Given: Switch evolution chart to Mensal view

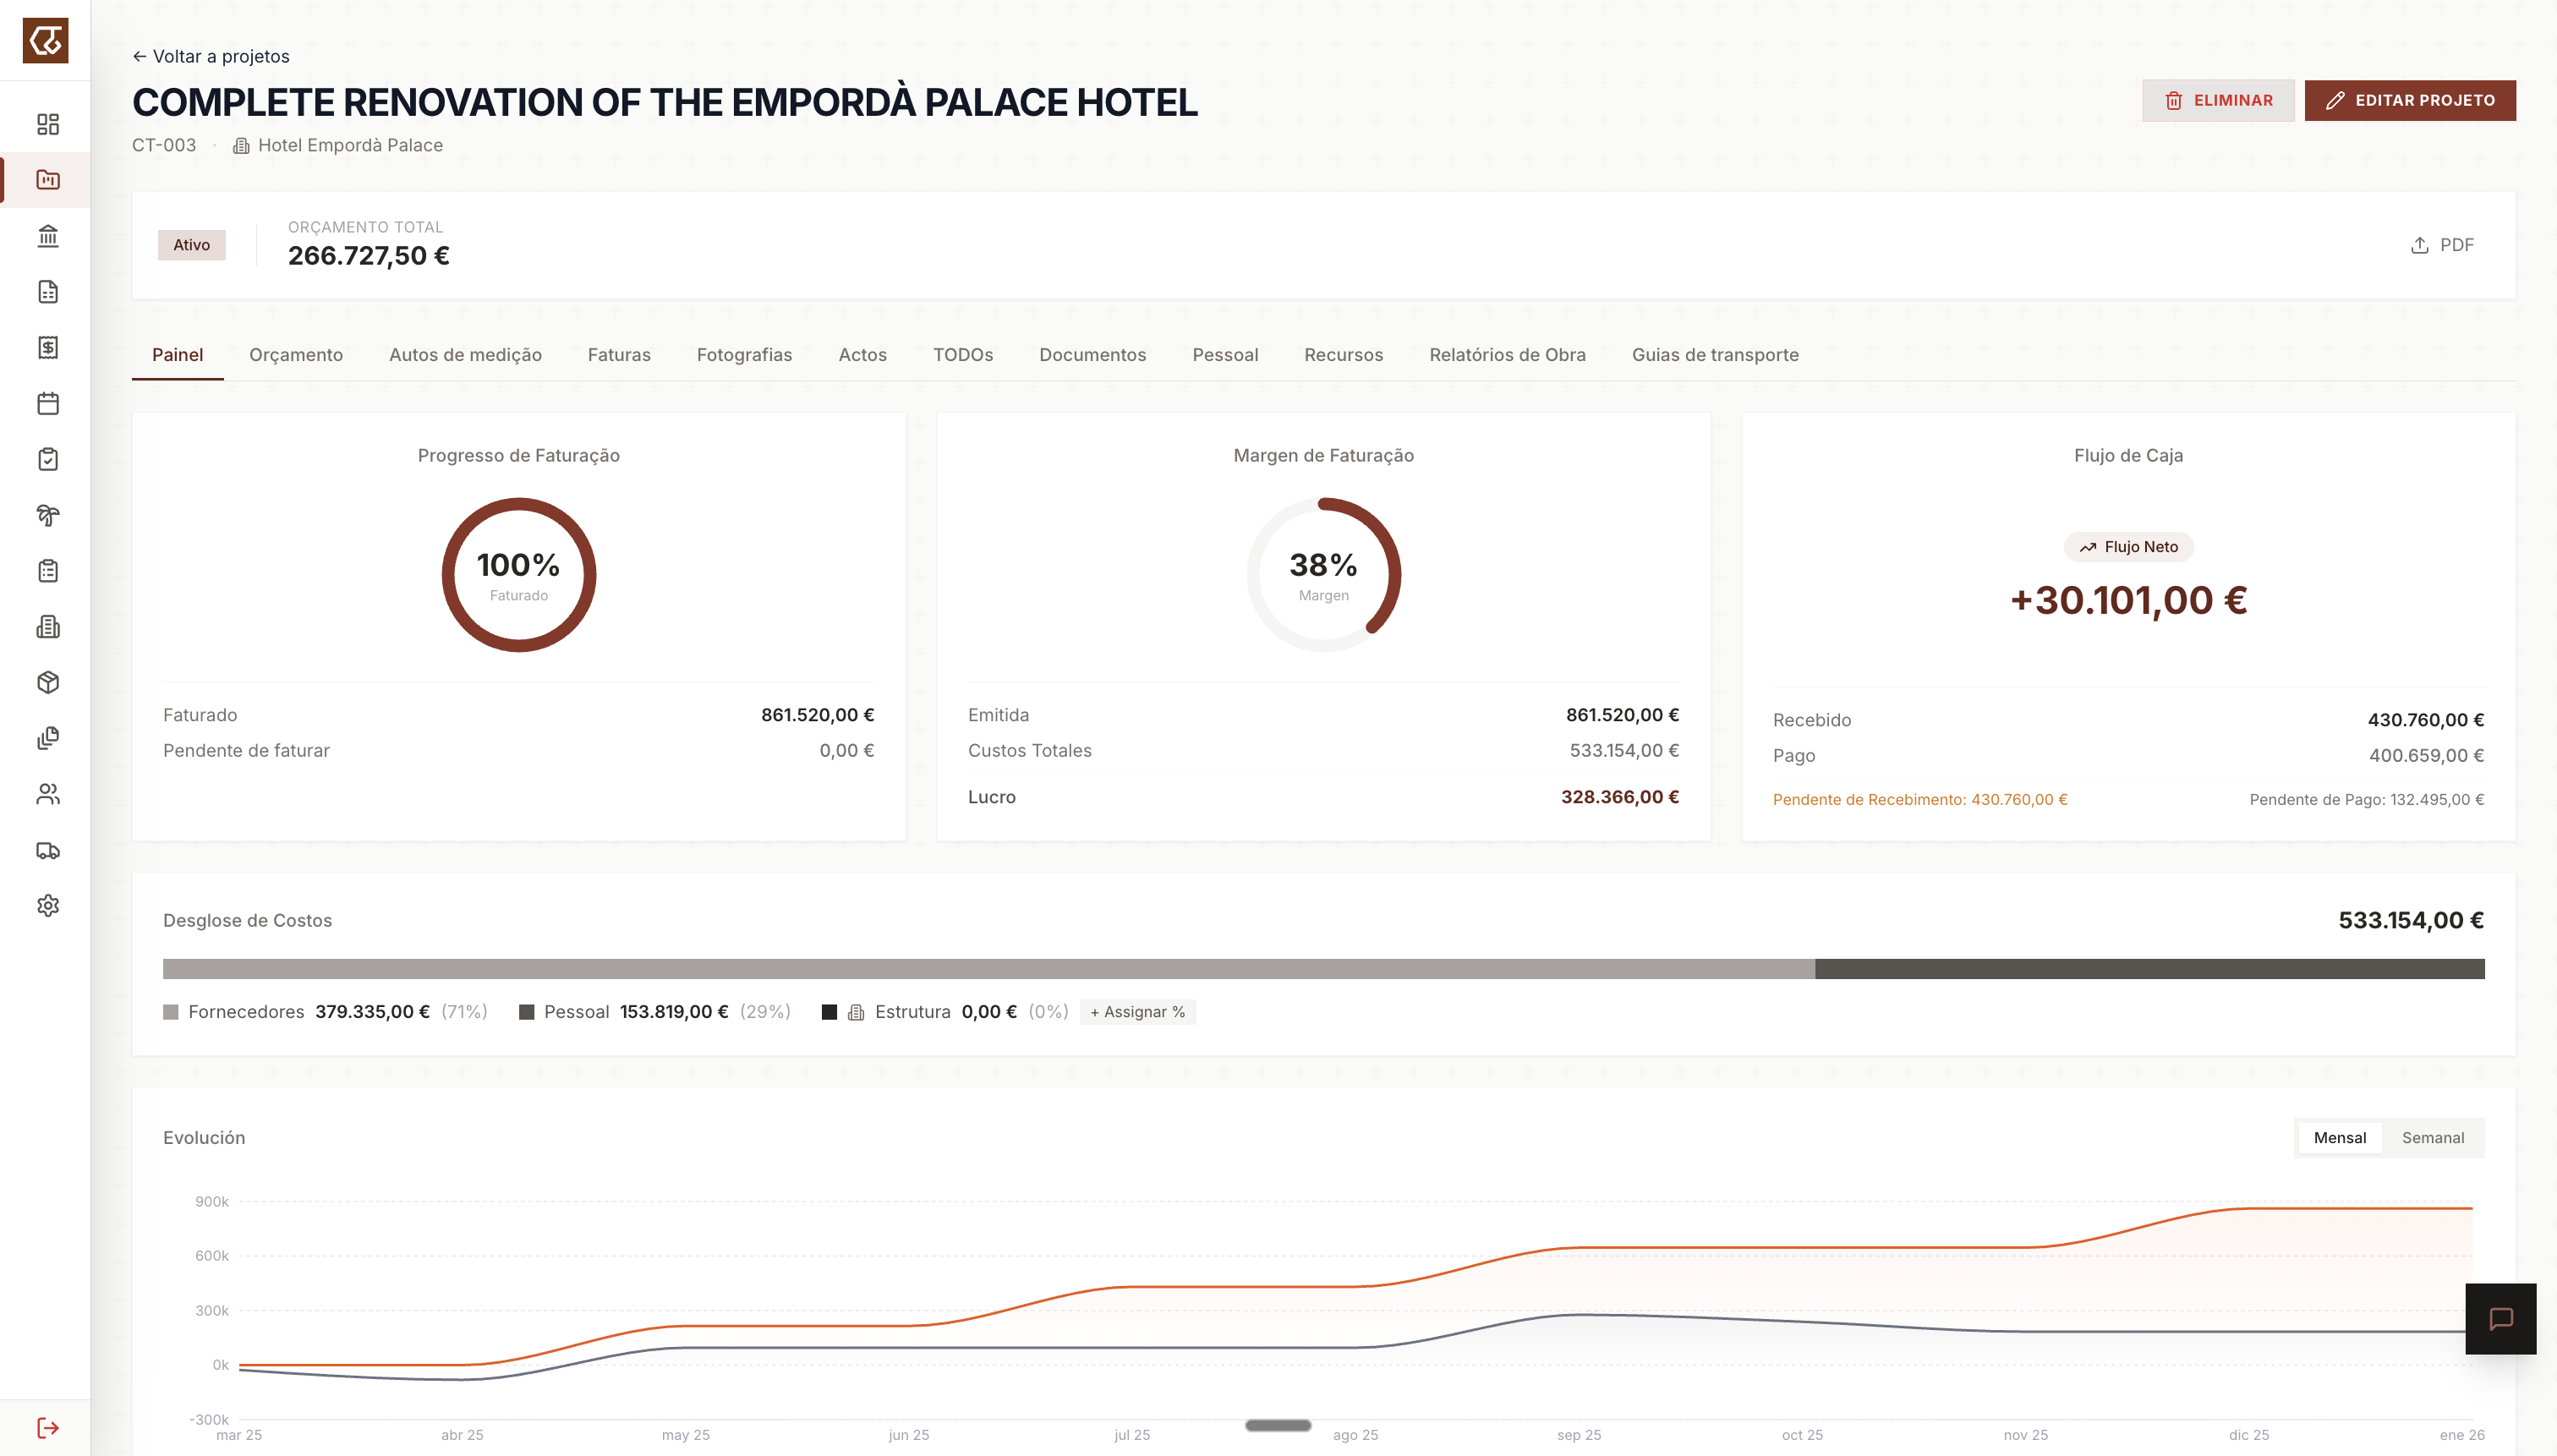Looking at the screenshot, I should point(2339,1138).
